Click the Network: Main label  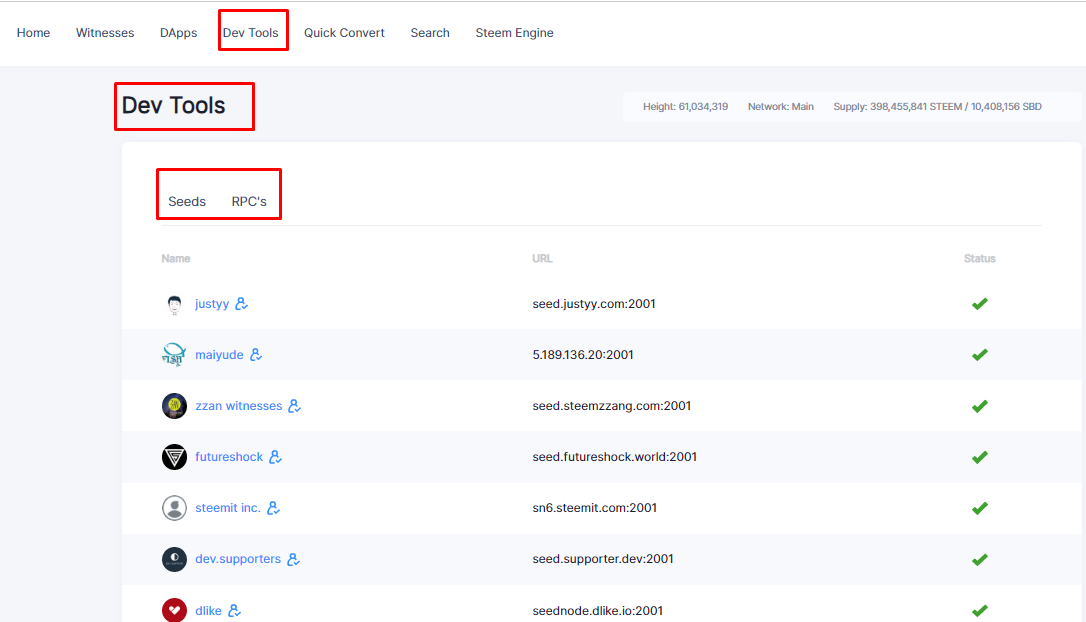click(781, 107)
